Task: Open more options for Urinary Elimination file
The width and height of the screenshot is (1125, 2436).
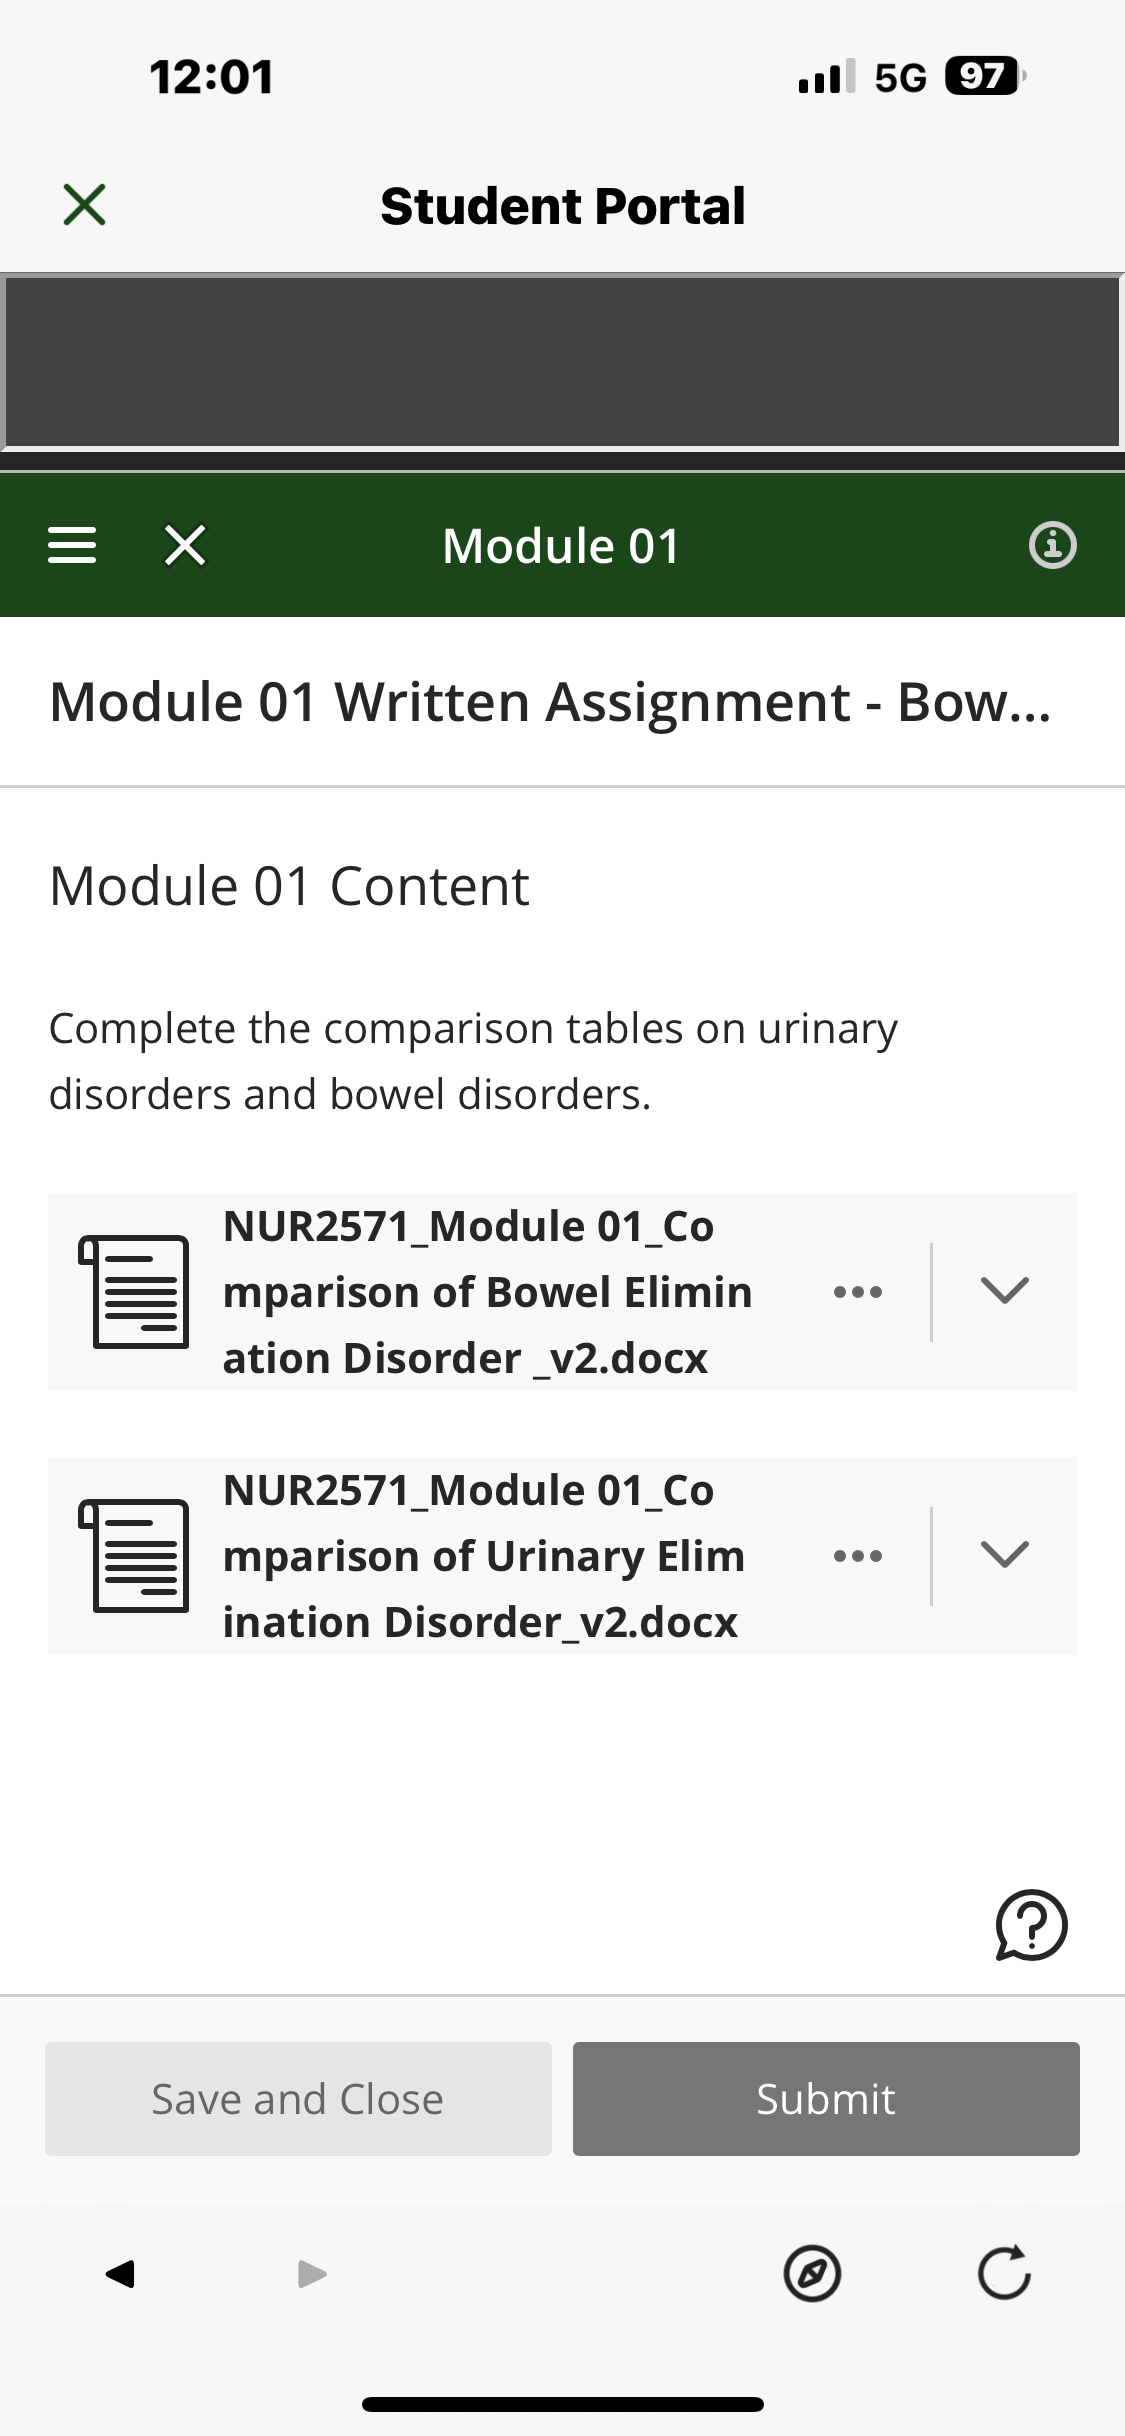Action: 858,1556
